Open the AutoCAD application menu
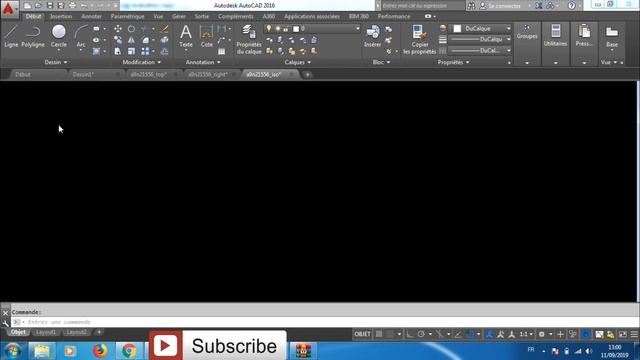Viewport: 640px width, 360px height. [x=9, y=9]
